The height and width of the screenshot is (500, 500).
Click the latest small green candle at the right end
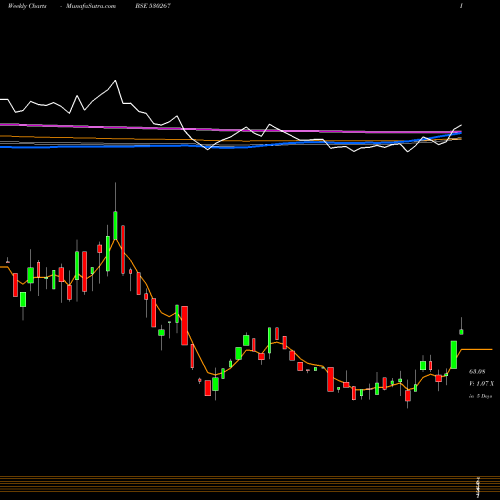point(461,332)
